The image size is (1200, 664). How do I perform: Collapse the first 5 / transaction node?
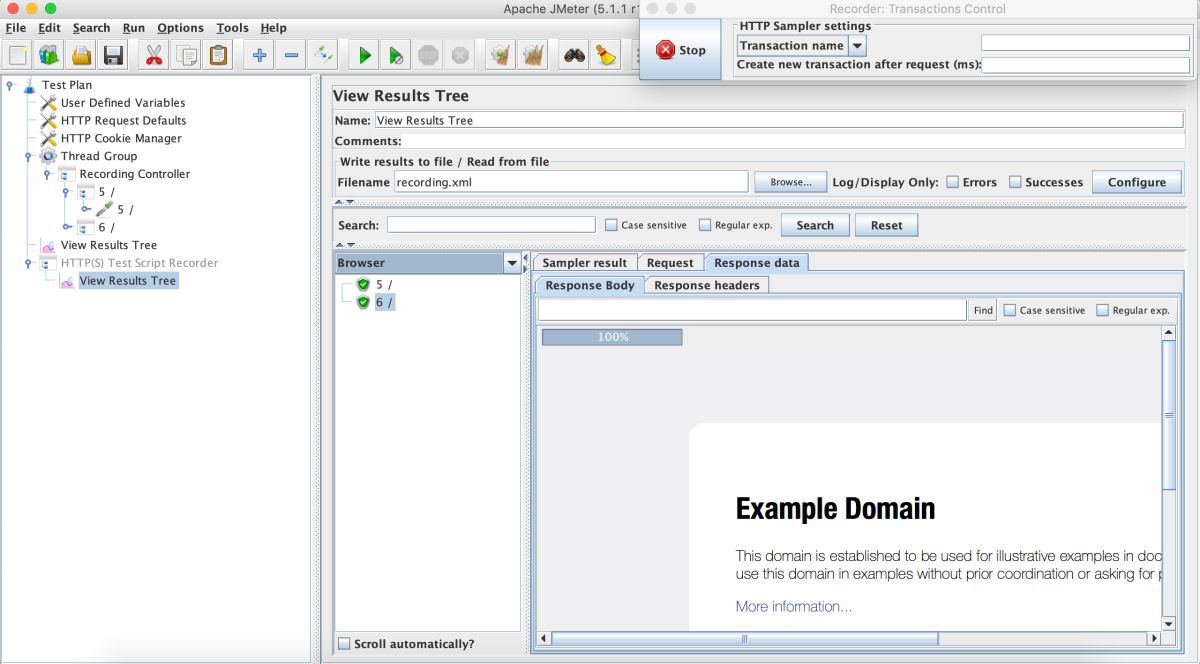(x=66, y=192)
